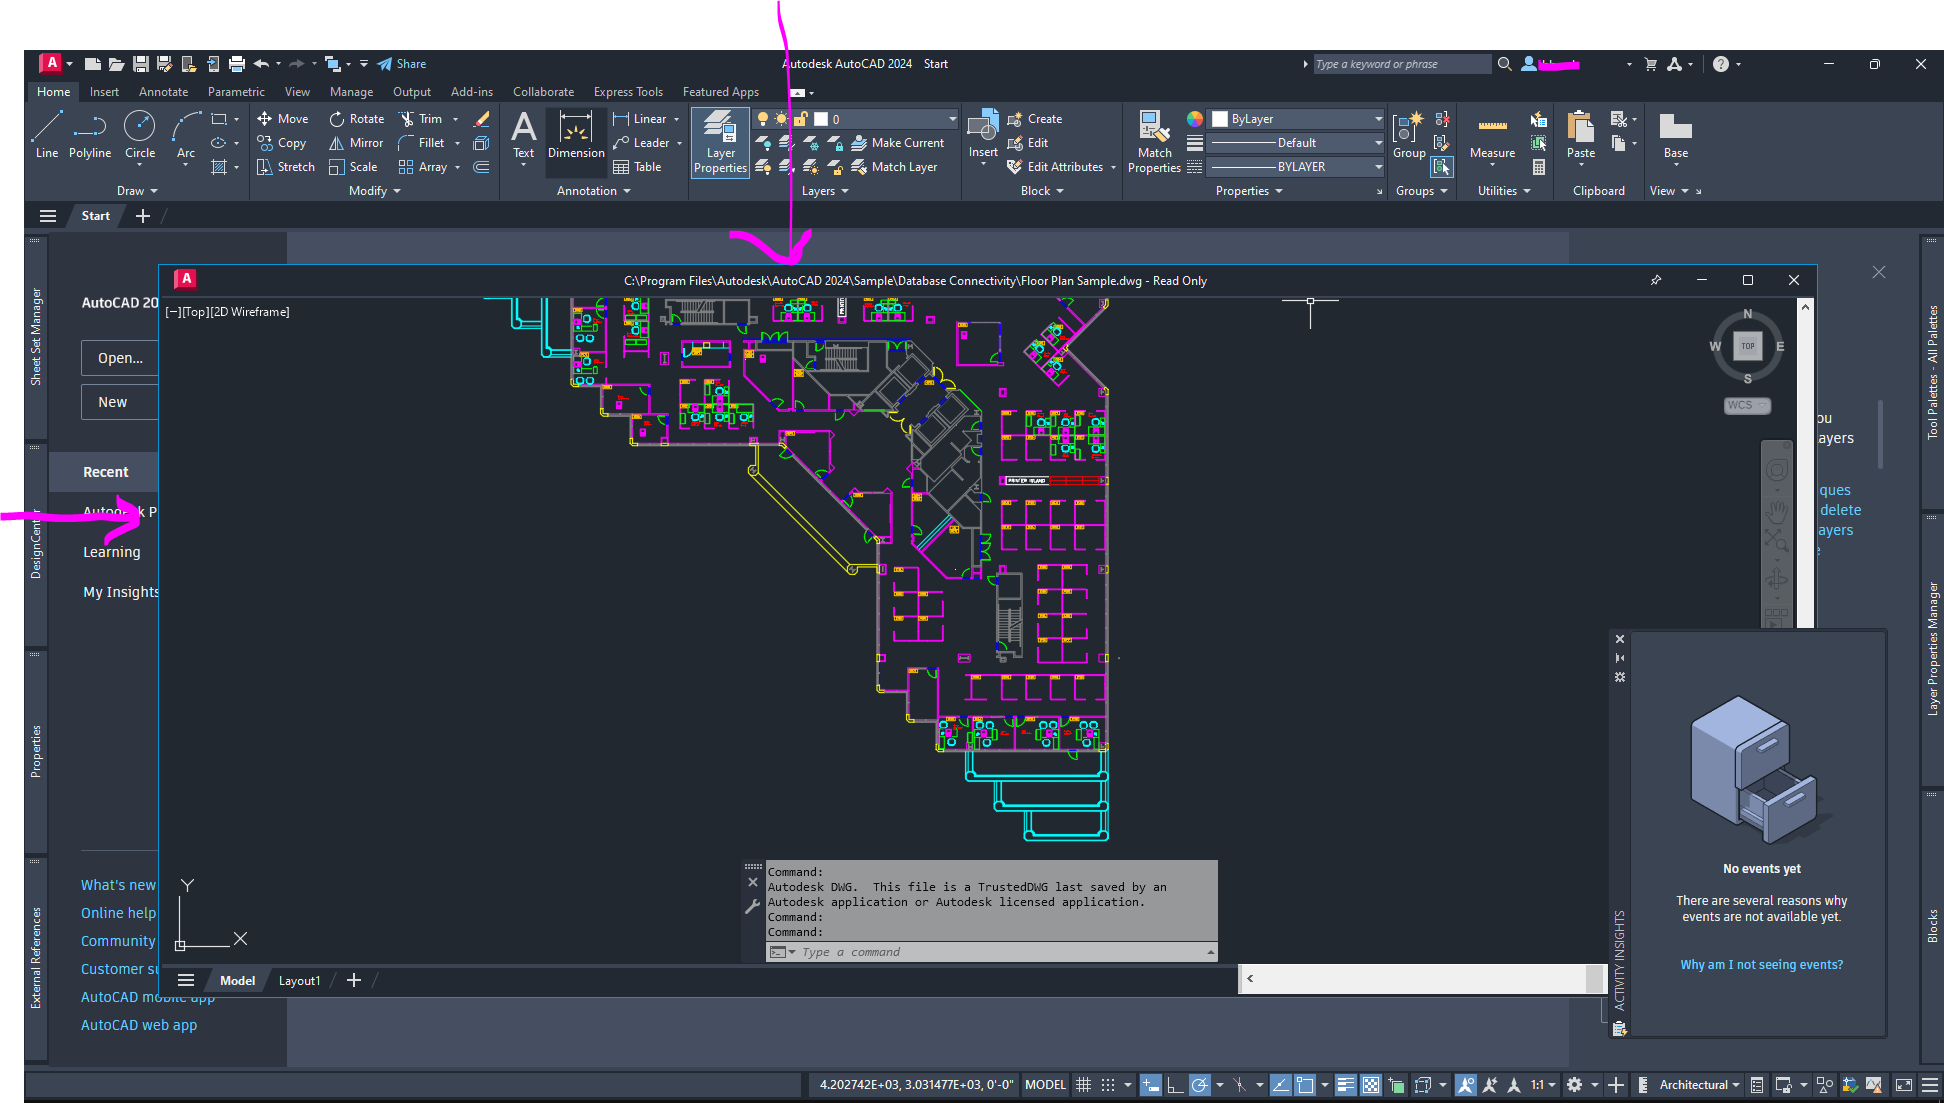Click the New button

[120, 402]
